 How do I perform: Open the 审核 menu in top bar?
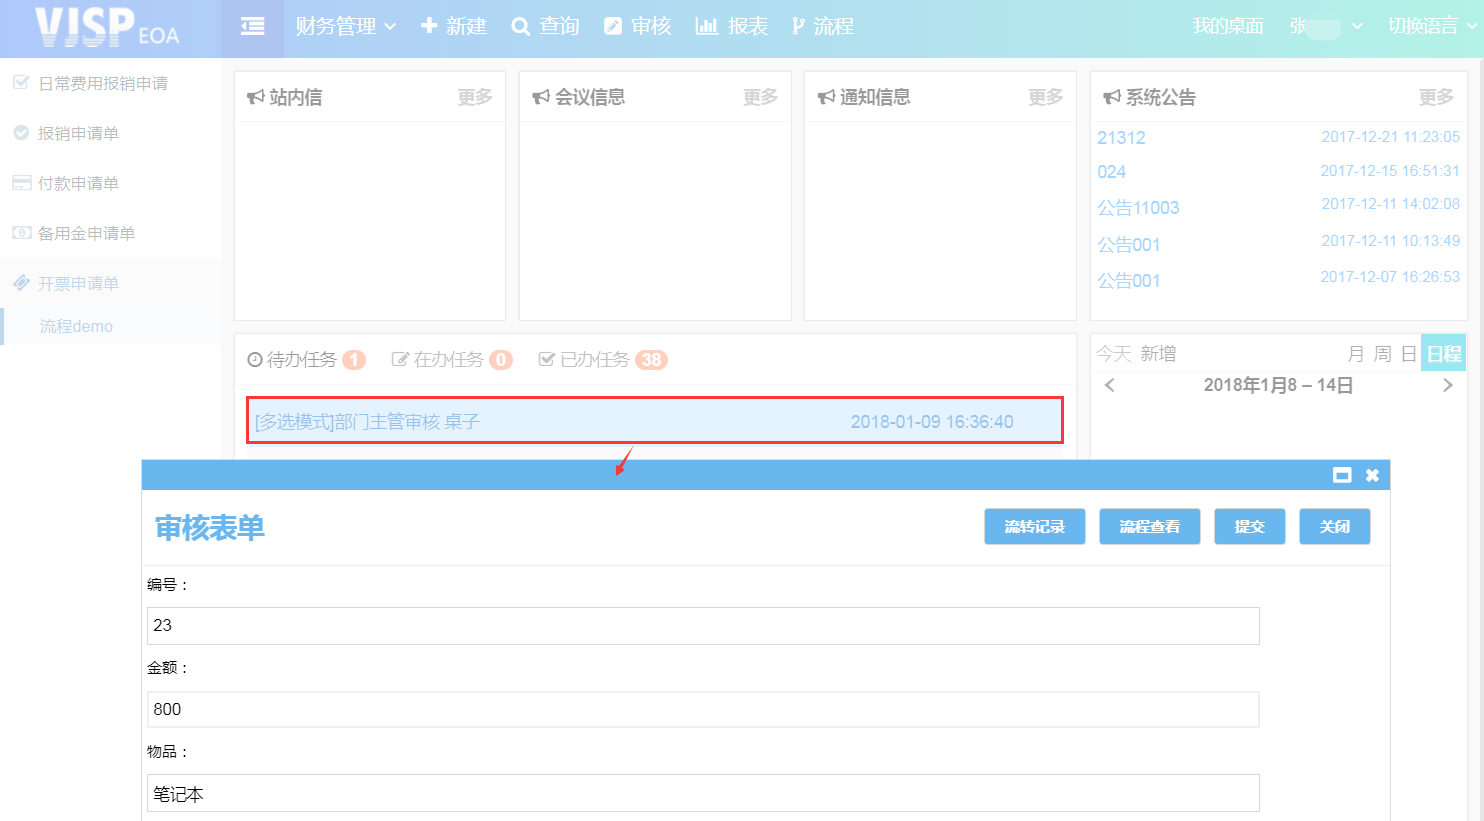pyautogui.click(x=638, y=27)
